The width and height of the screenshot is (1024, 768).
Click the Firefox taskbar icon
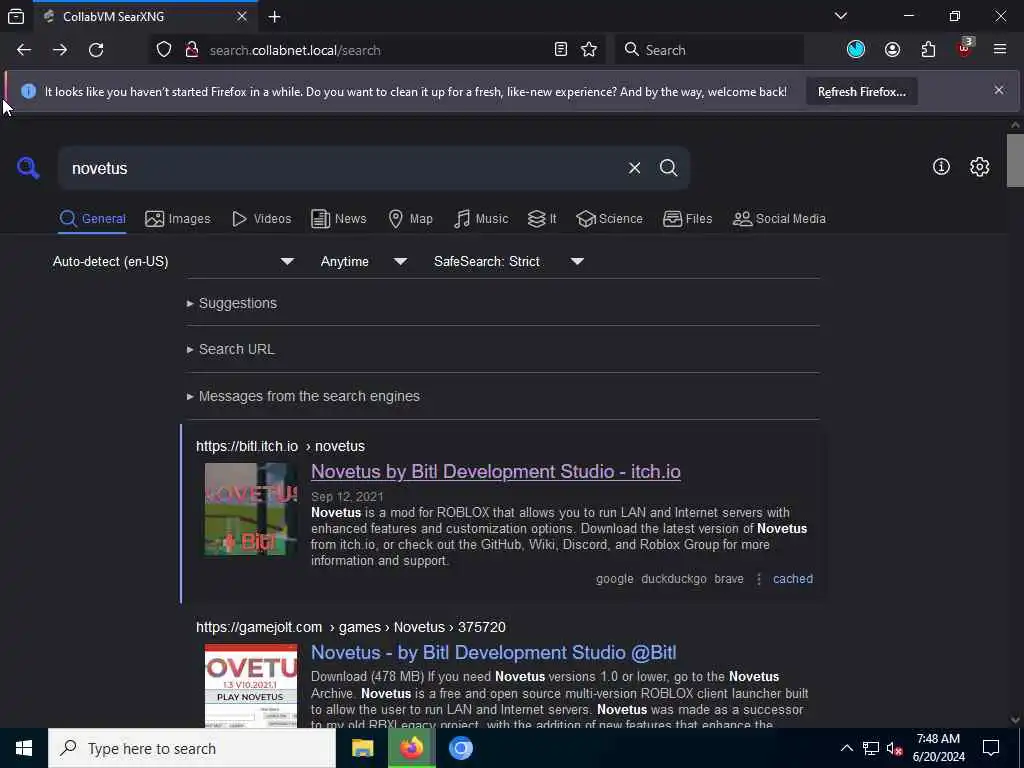pyautogui.click(x=411, y=748)
